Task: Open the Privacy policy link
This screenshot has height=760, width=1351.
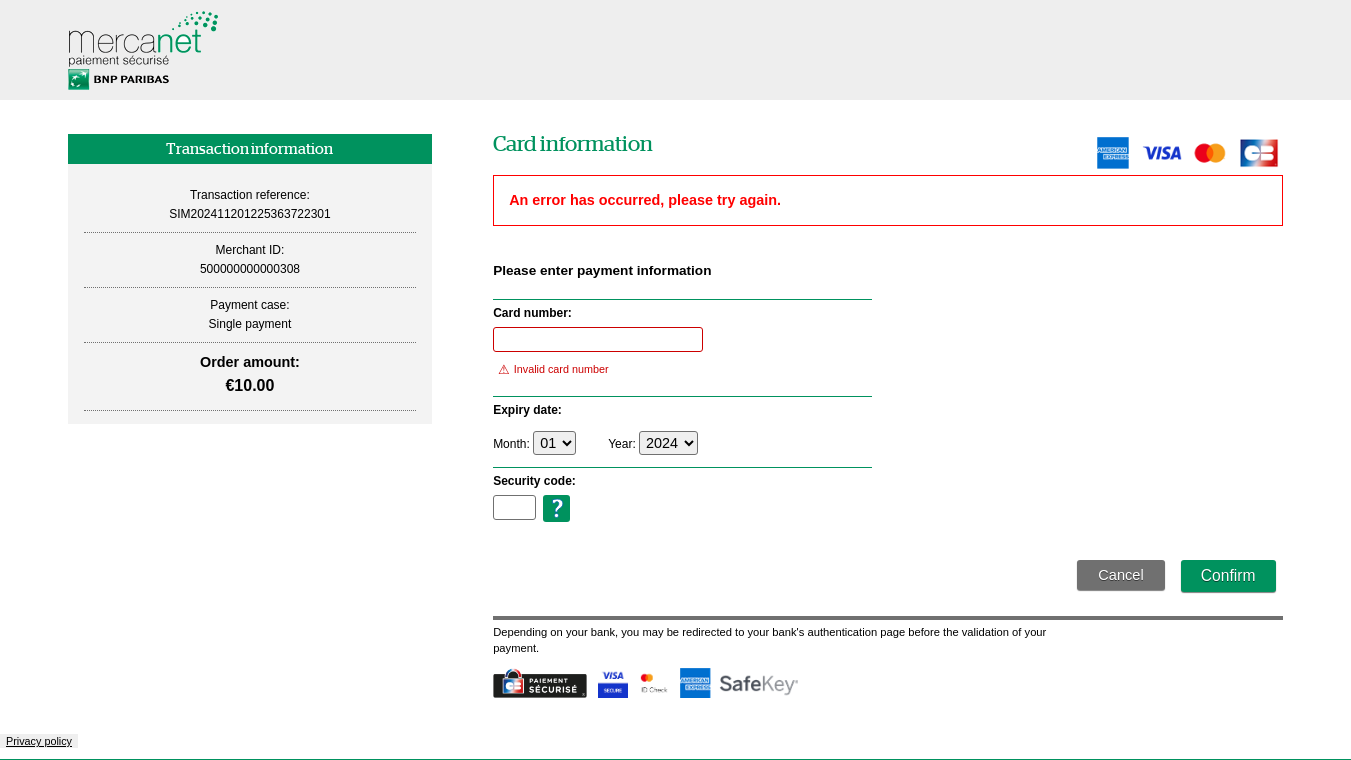Action: pos(39,741)
